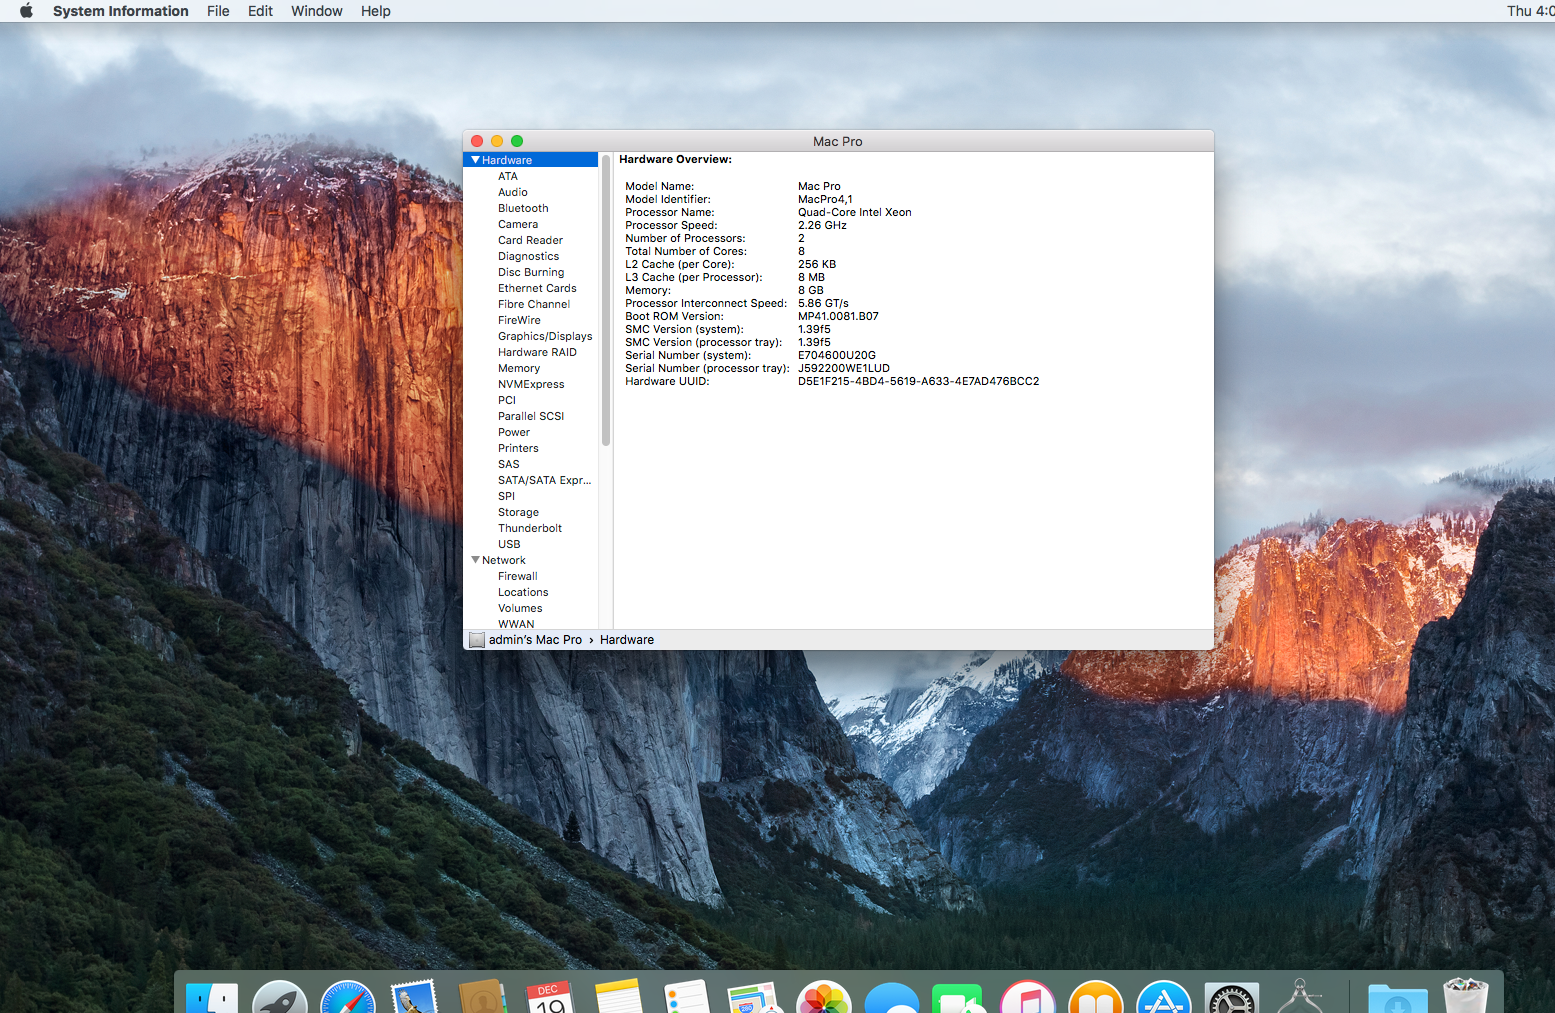
Task: Open iBooks icon in the Dock
Action: [x=1095, y=998]
